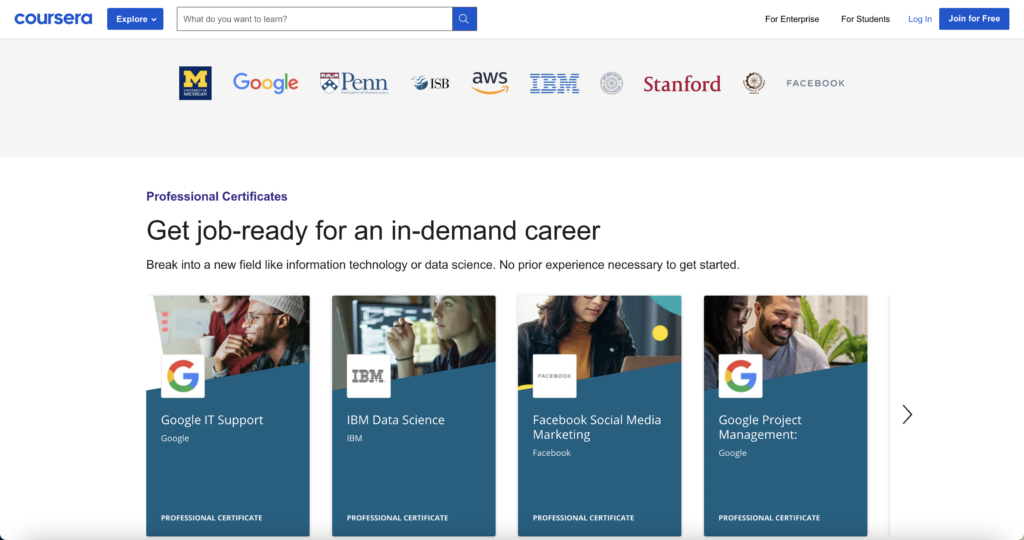Screen dimensions: 1024x540
Task: Click the Professional Certificates heading link
Action: (x=217, y=197)
